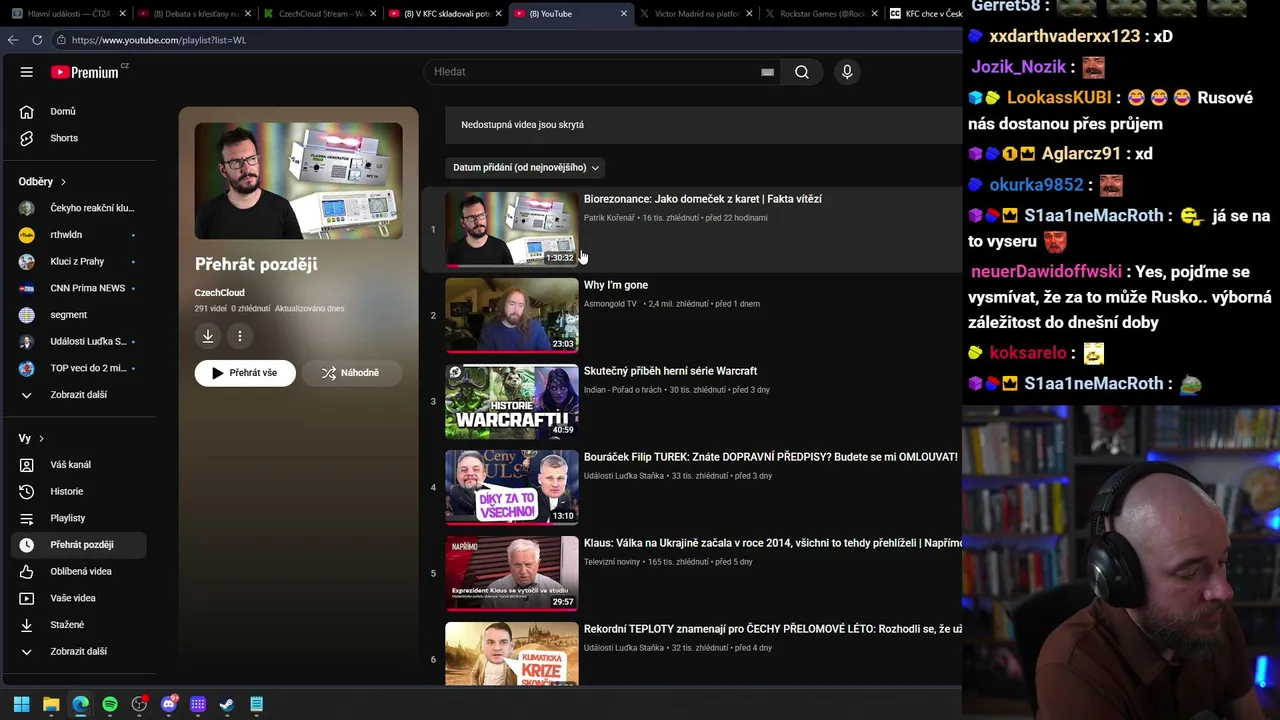The image size is (1280, 720).
Task: Switch to the V KFC skladovali tab
Action: 444,14
